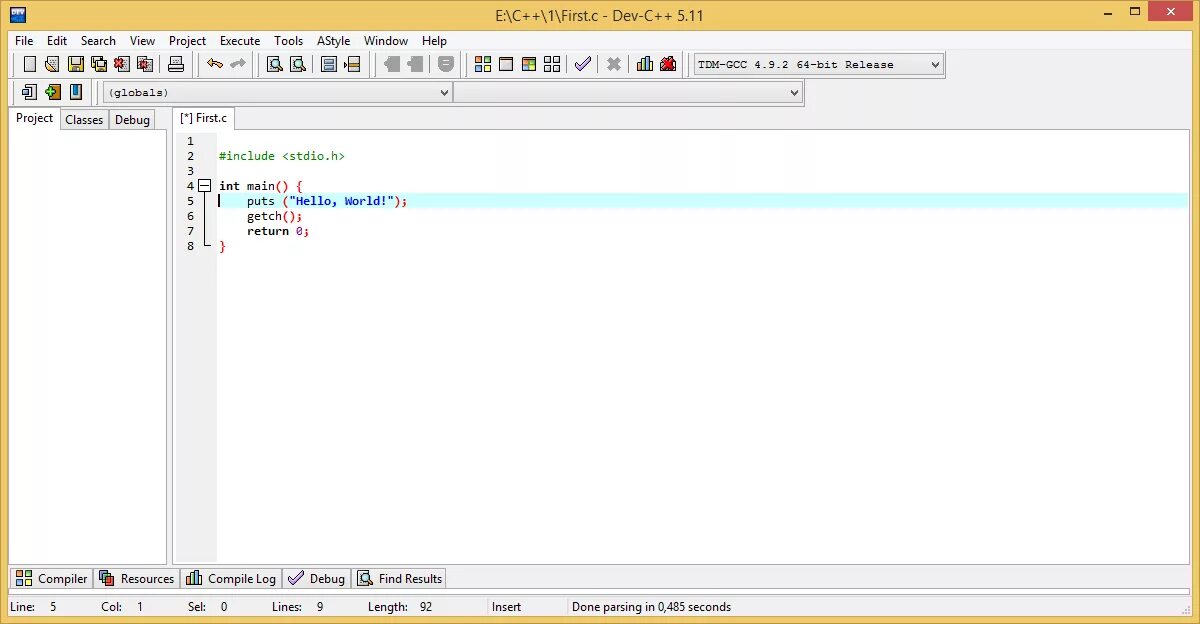Open the Find dialog from toolbar
Image resolution: width=1200 pixels, height=624 pixels.
(x=274, y=64)
